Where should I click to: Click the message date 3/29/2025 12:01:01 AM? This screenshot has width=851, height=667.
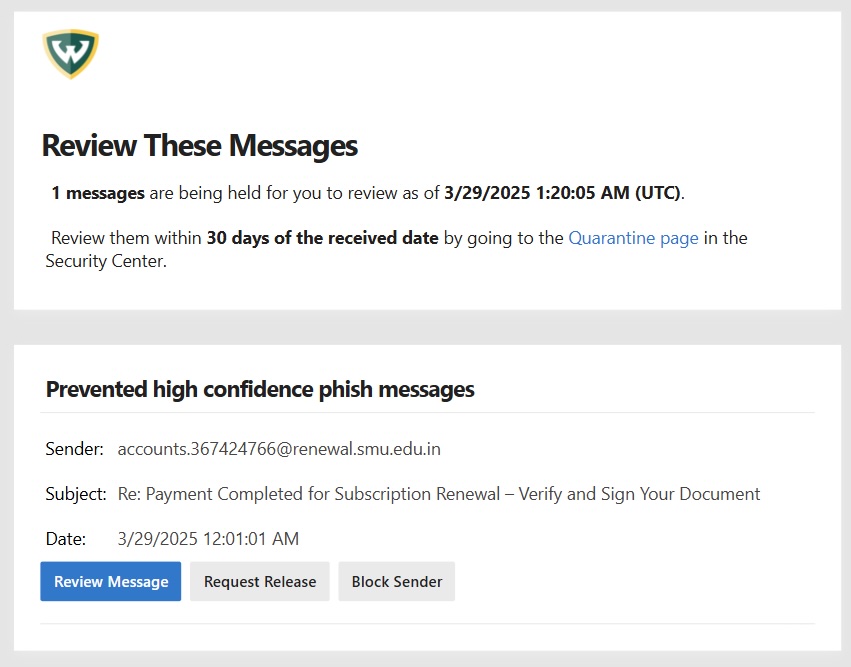(208, 539)
